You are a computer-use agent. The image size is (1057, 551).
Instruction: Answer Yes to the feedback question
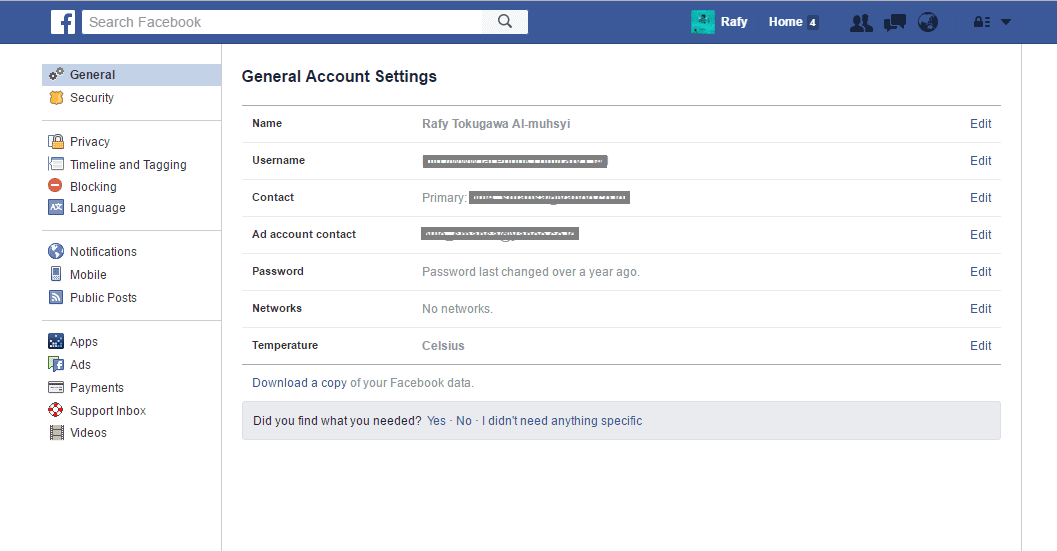click(436, 421)
